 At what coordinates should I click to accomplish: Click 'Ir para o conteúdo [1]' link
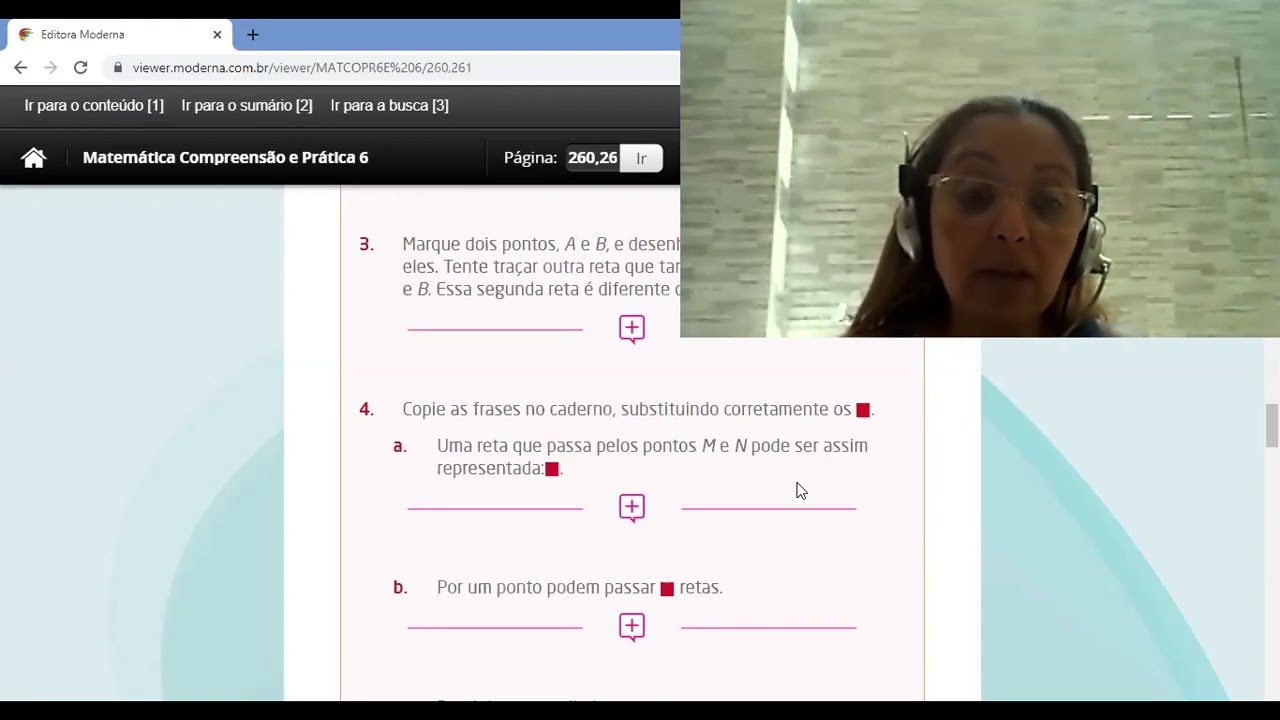(x=94, y=106)
